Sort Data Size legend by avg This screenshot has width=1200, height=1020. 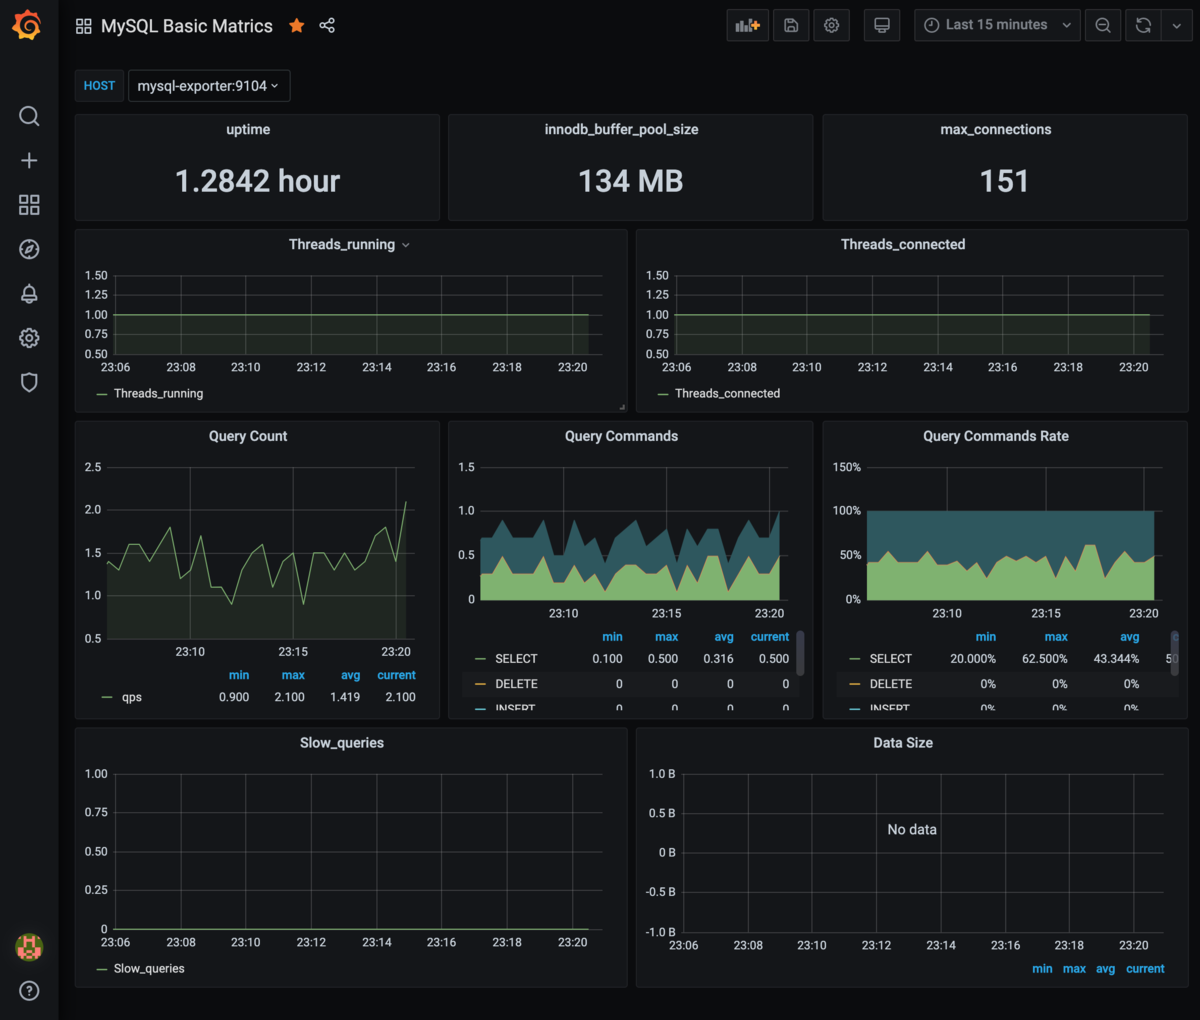tap(1105, 969)
